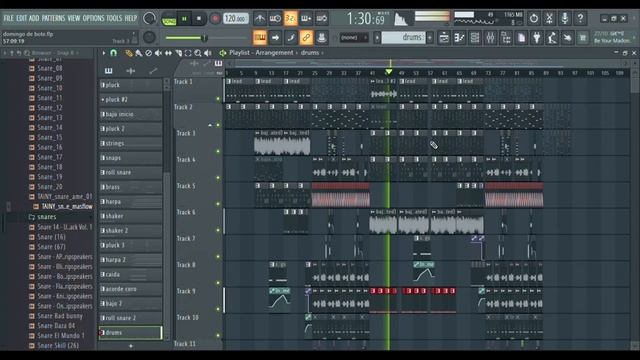The image size is (640, 360).
Task: Open the drums pattern selector
Action: (x=404, y=38)
